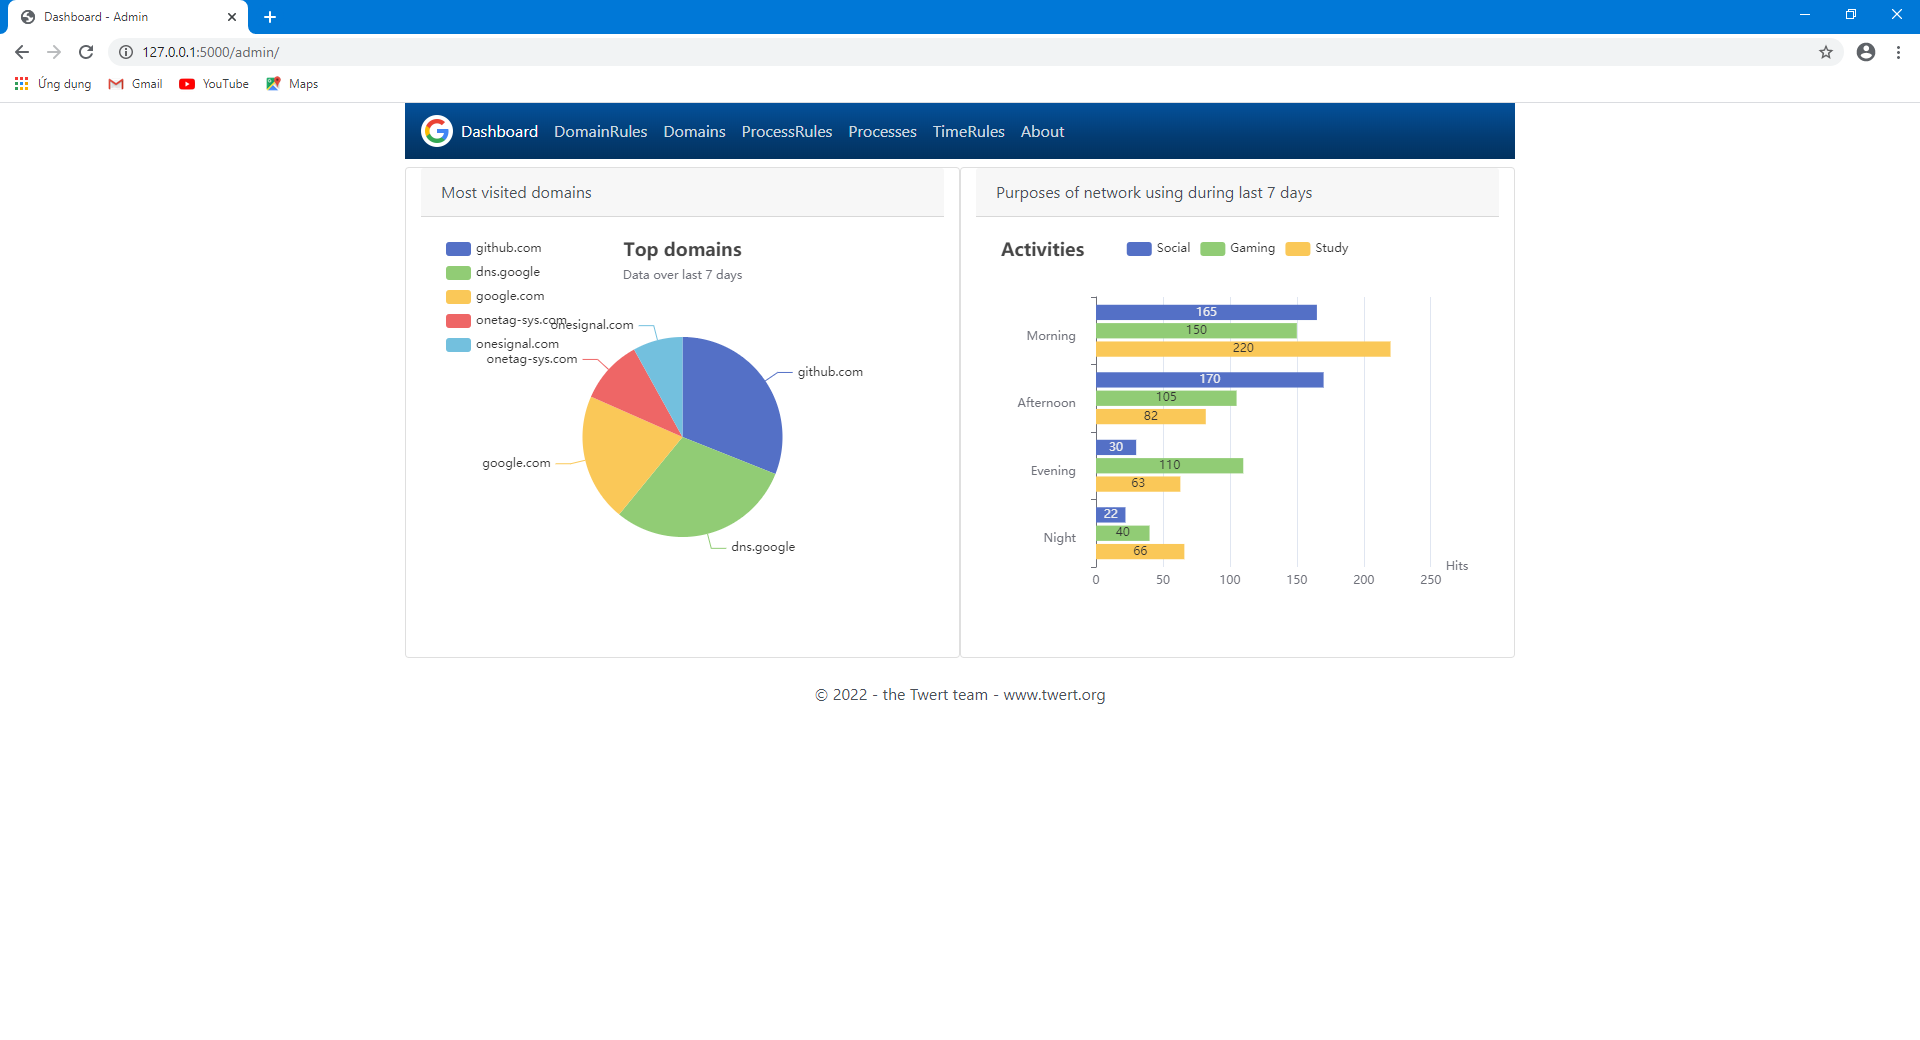The width and height of the screenshot is (1920, 1040).
Task: Click the Morning Study bar showing 220
Action: pos(1243,349)
